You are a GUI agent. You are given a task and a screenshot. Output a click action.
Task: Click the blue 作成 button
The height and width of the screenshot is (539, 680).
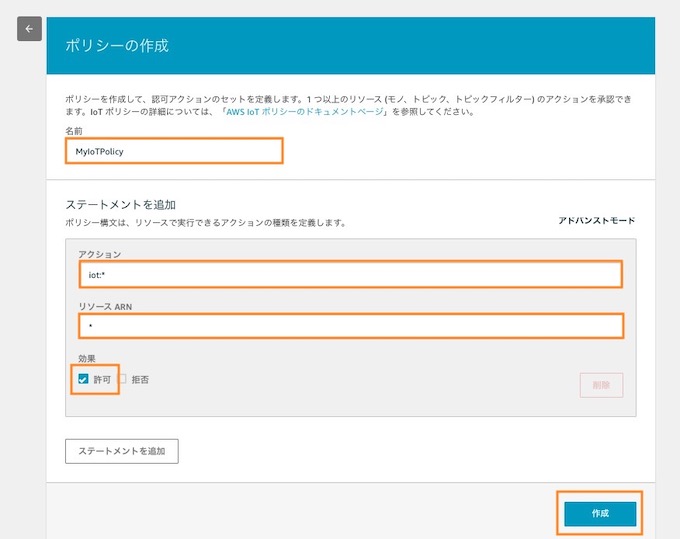coord(600,513)
